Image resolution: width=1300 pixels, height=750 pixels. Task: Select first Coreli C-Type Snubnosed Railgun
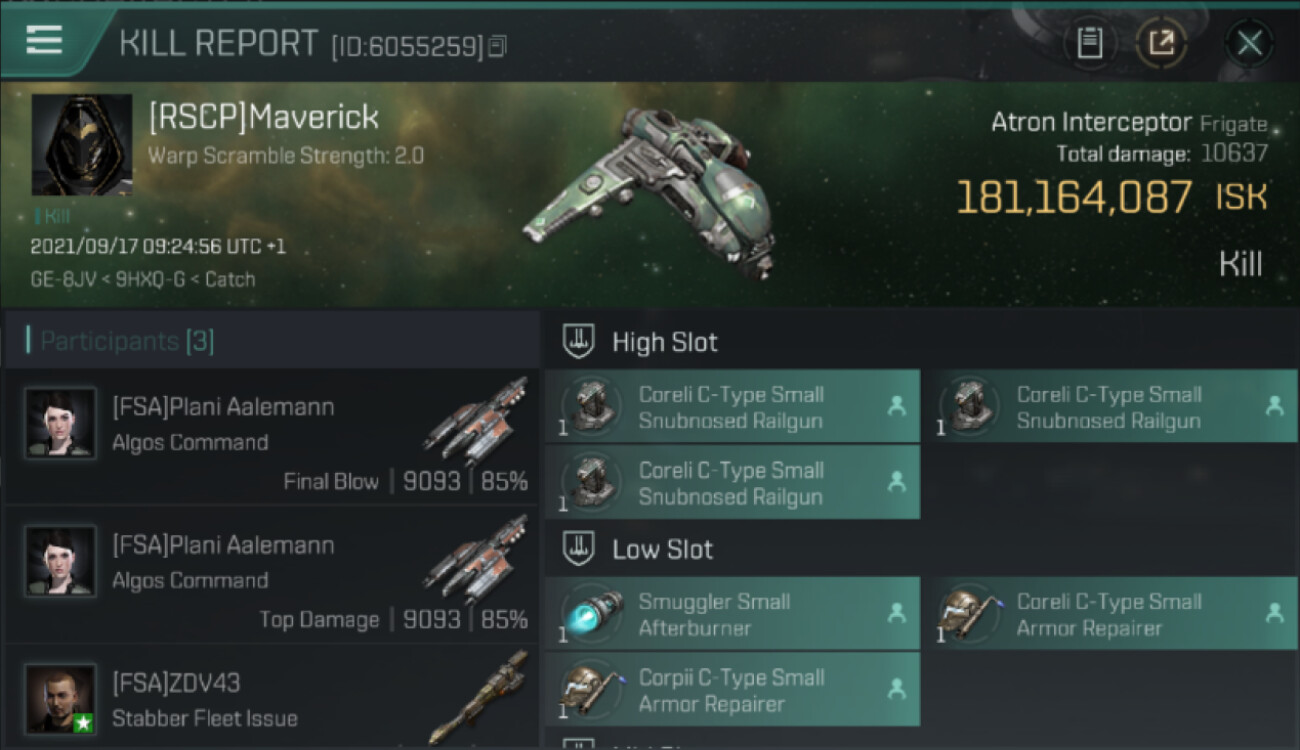(732, 407)
